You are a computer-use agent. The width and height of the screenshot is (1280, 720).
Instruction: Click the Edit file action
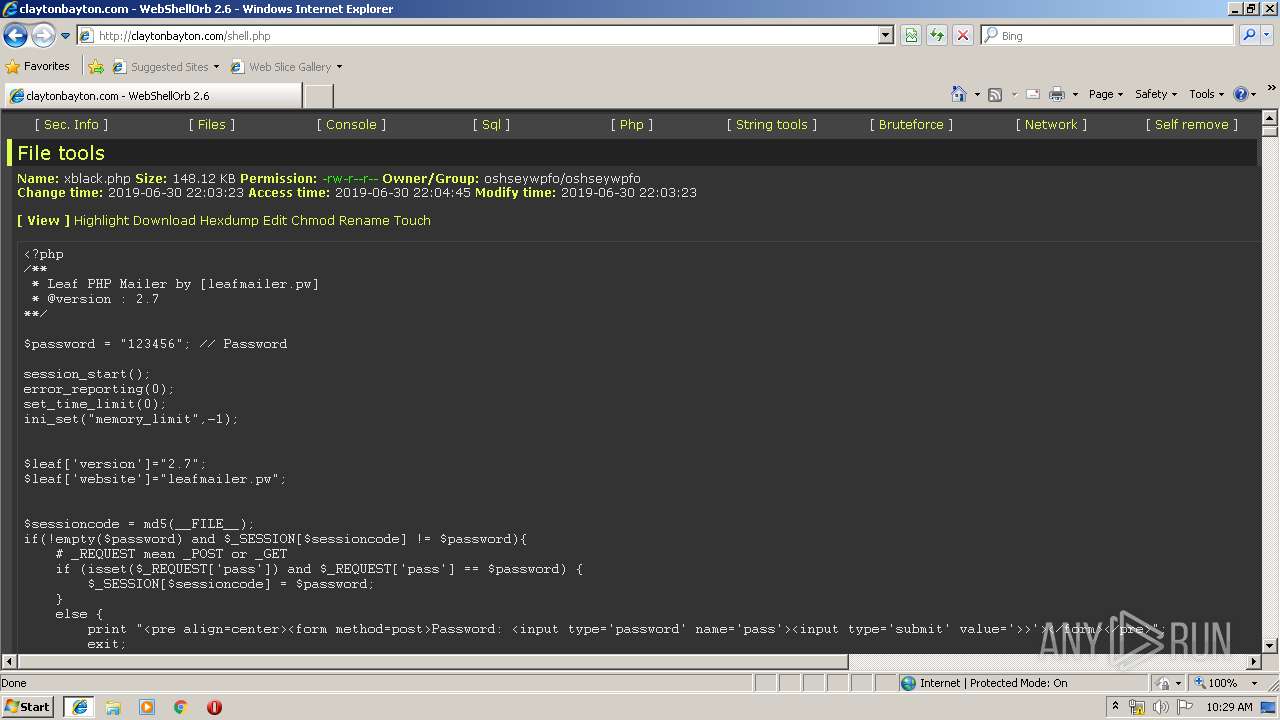pos(275,221)
